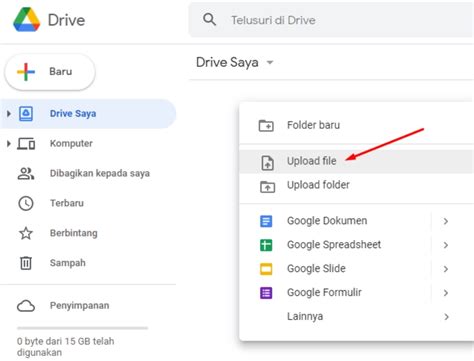The width and height of the screenshot is (474, 361).
Task: Select Drive Saya in the sidebar
Action: coord(88,114)
